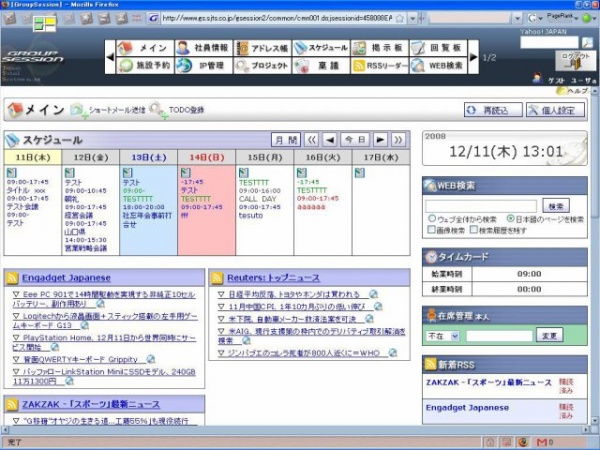Image resolution: width=600 pixels, height=450 pixels.
Task: Open the RSSリーダー module
Action: [x=378, y=66]
